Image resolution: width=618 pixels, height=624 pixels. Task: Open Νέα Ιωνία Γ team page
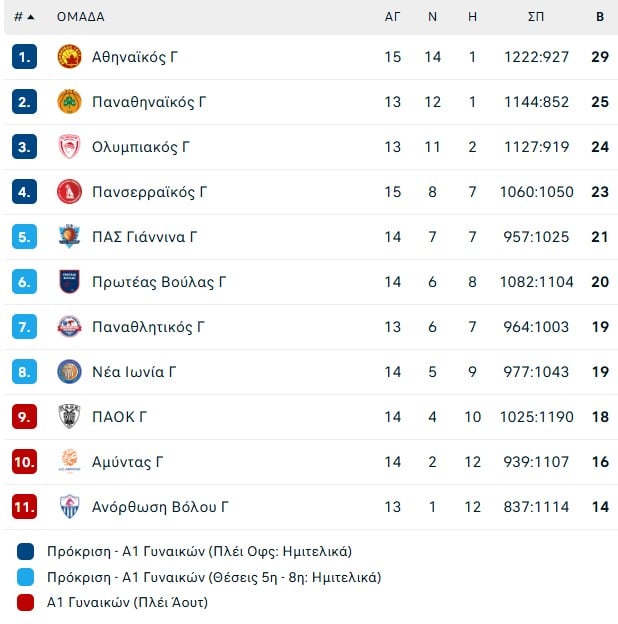click(x=134, y=372)
